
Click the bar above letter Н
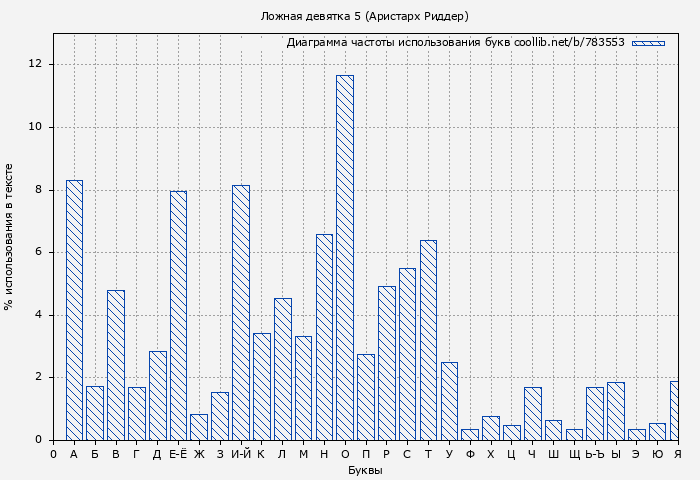[324, 337]
